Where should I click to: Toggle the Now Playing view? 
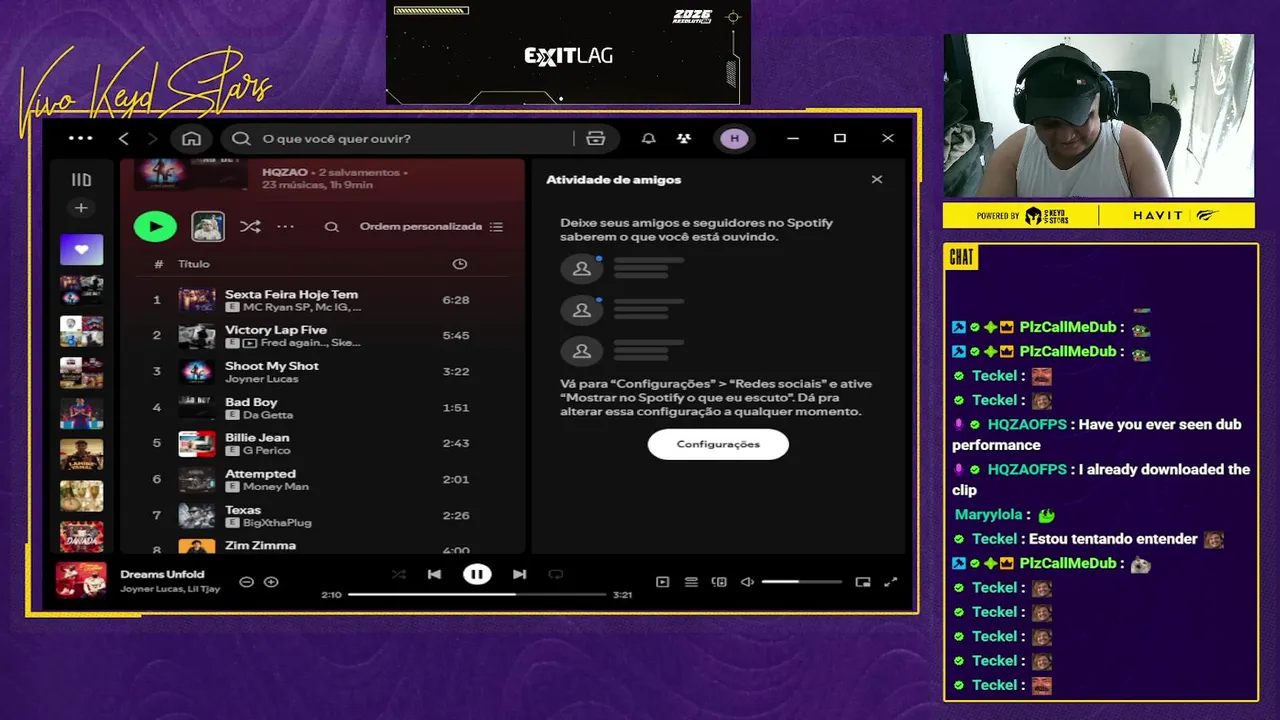tap(662, 582)
